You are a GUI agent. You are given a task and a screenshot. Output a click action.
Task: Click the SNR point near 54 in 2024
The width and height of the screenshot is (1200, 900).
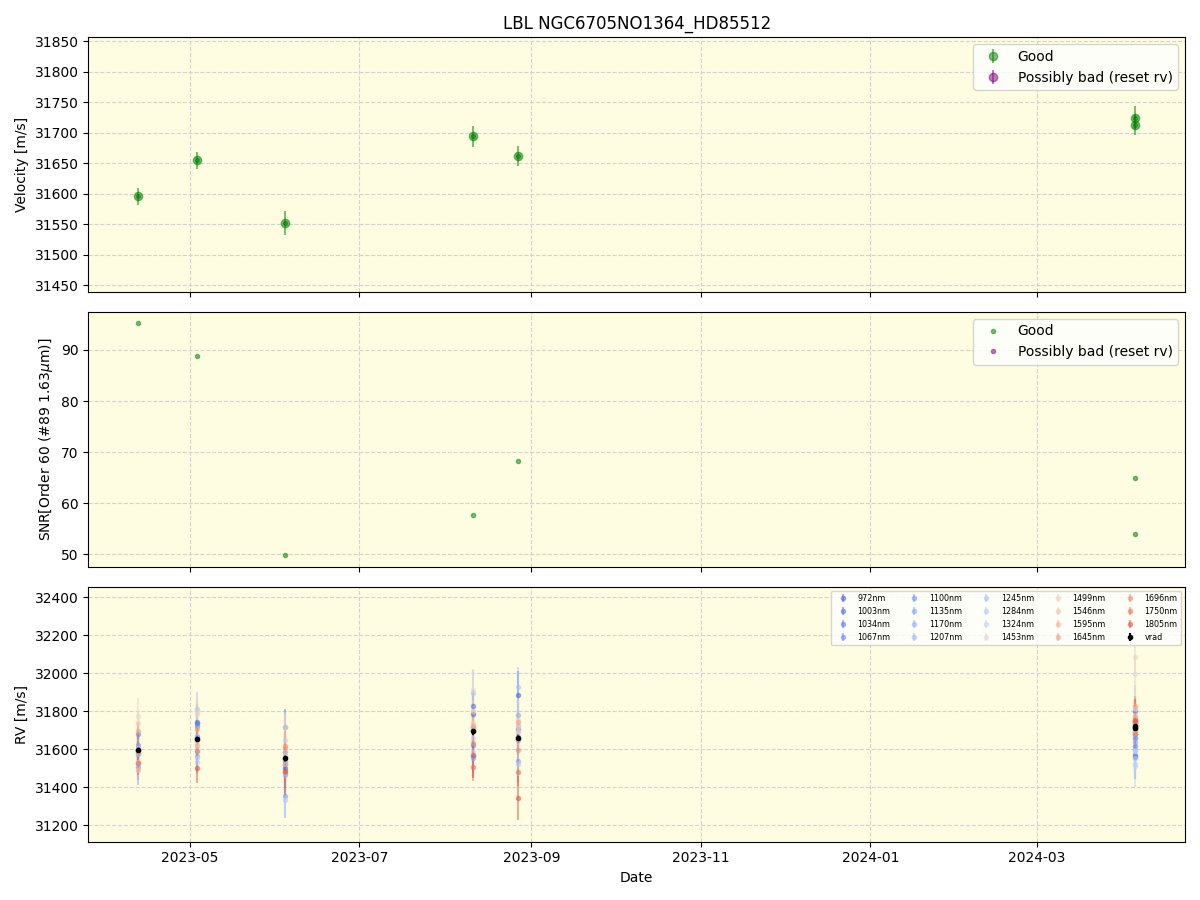pos(1135,534)
